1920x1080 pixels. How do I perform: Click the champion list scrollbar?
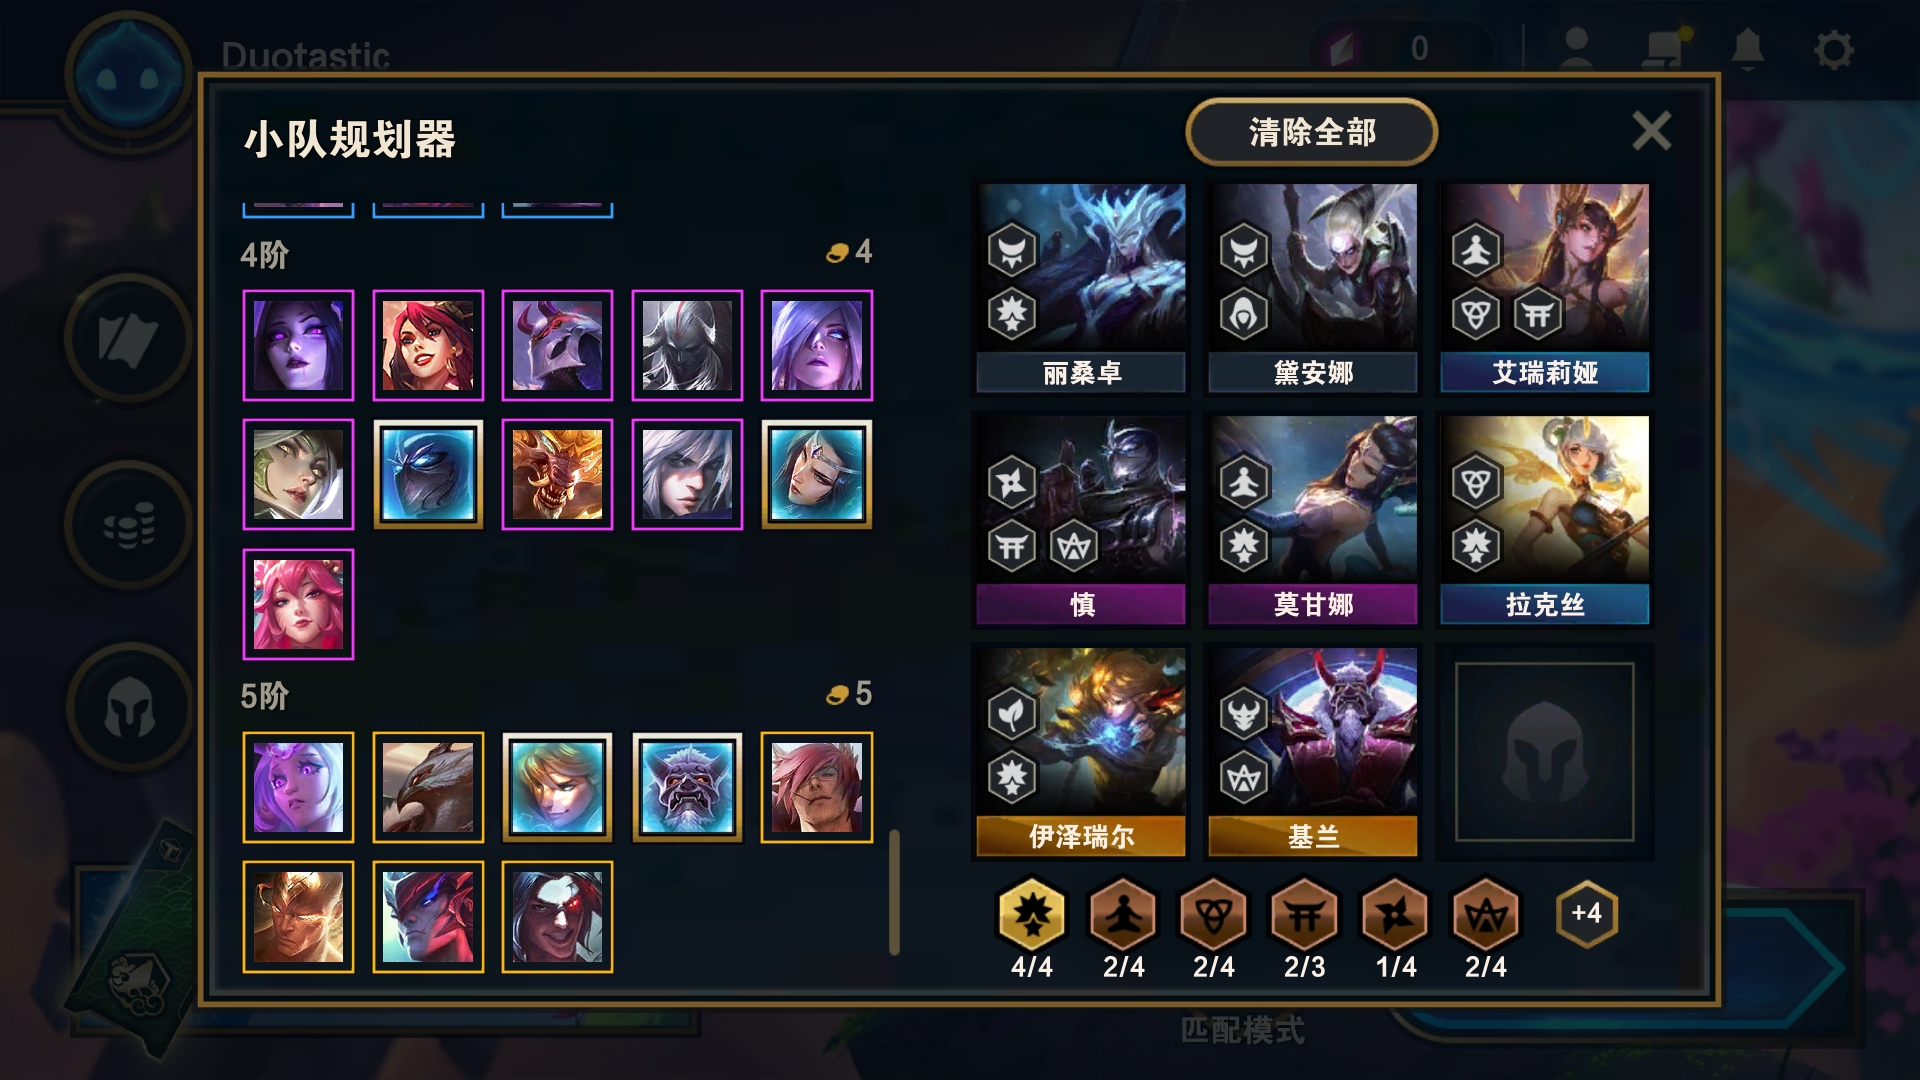click(x=894, y=892)
